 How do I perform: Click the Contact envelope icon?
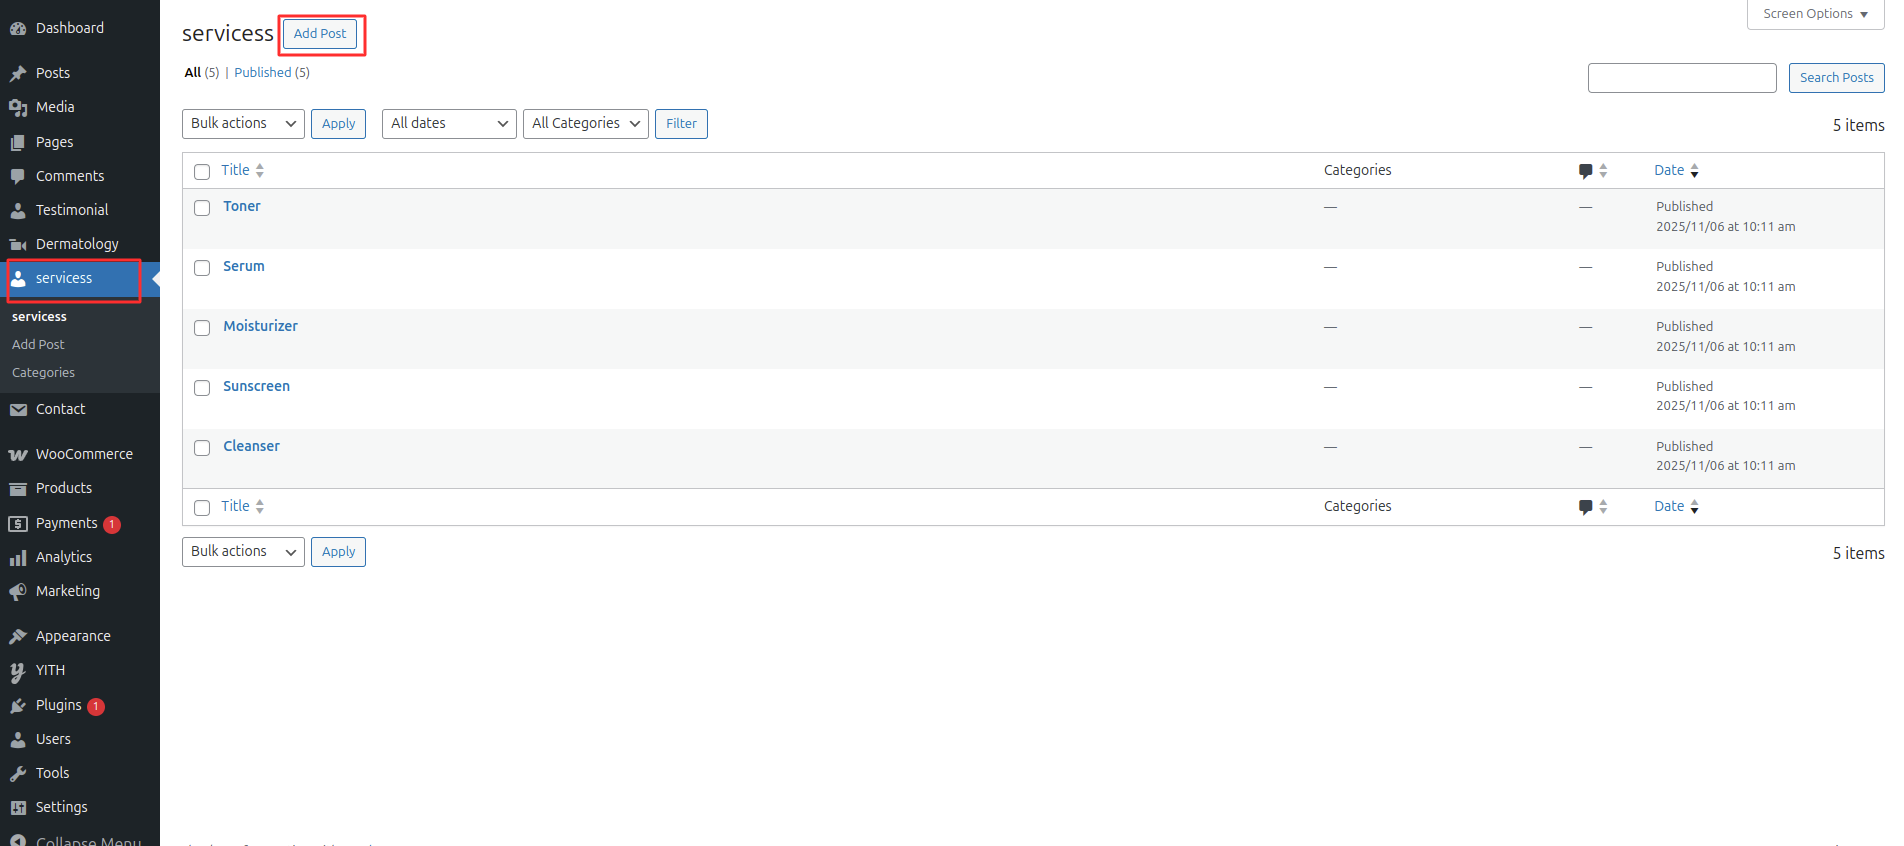coord(18,410)
